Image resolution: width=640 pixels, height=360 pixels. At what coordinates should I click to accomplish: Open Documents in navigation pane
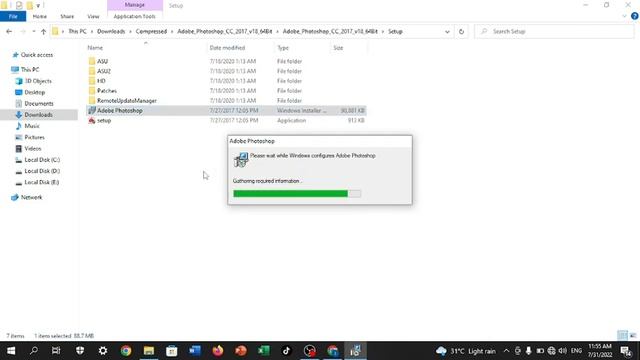point(39,104)
